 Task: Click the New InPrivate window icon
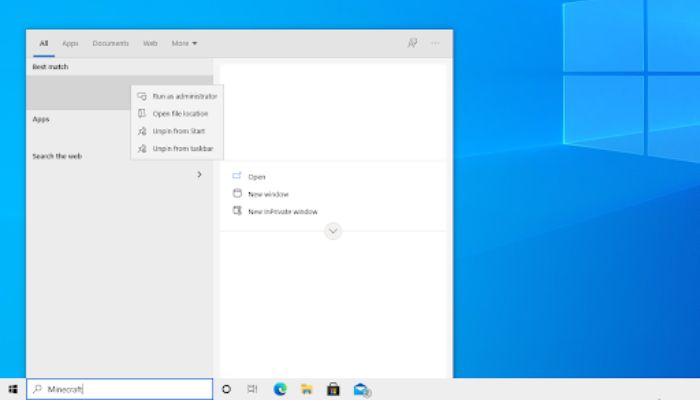coord(237,210)
